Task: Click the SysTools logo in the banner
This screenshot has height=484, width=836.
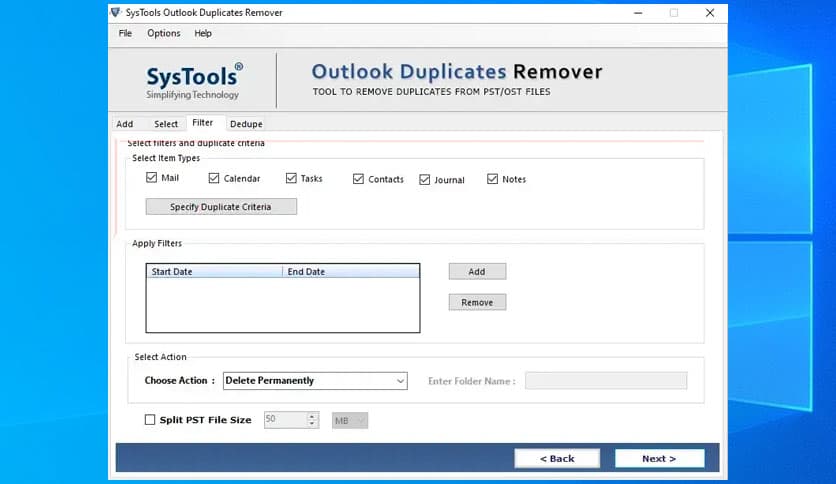Action: click(x=195, y=81)
